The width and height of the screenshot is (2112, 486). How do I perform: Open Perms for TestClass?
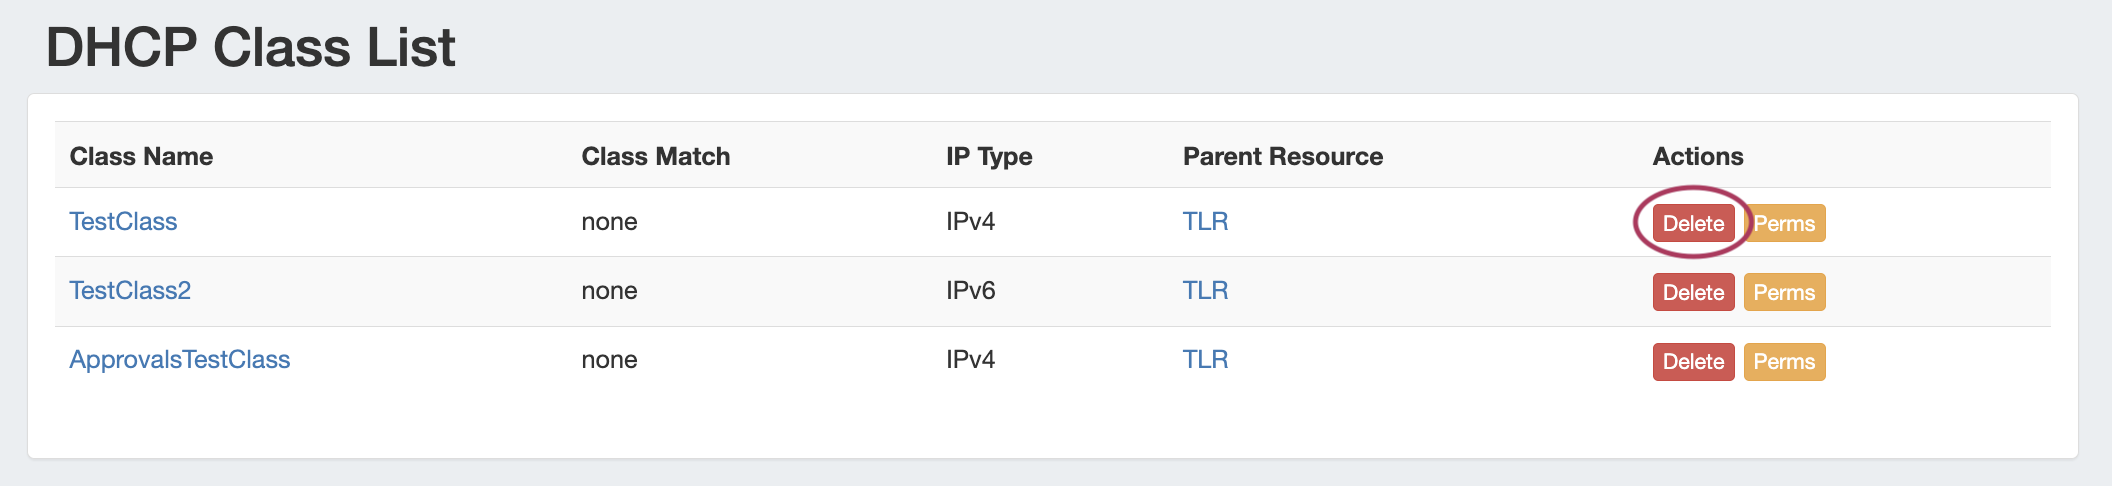point(1785,223)
